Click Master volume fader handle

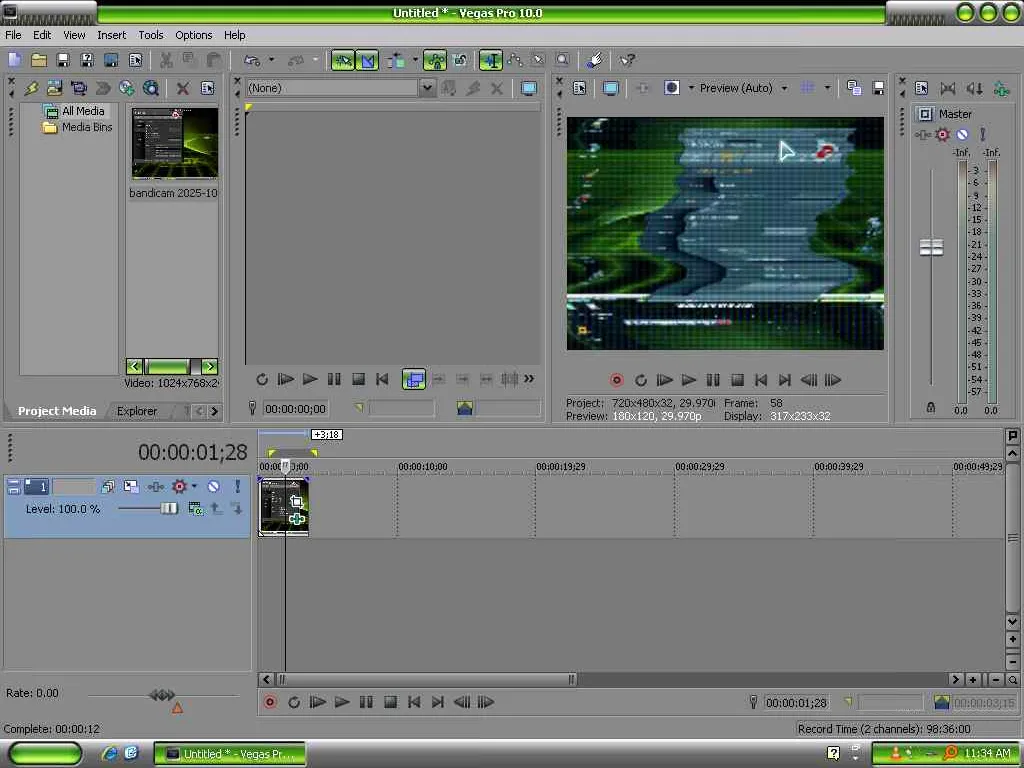coord(931,248)
